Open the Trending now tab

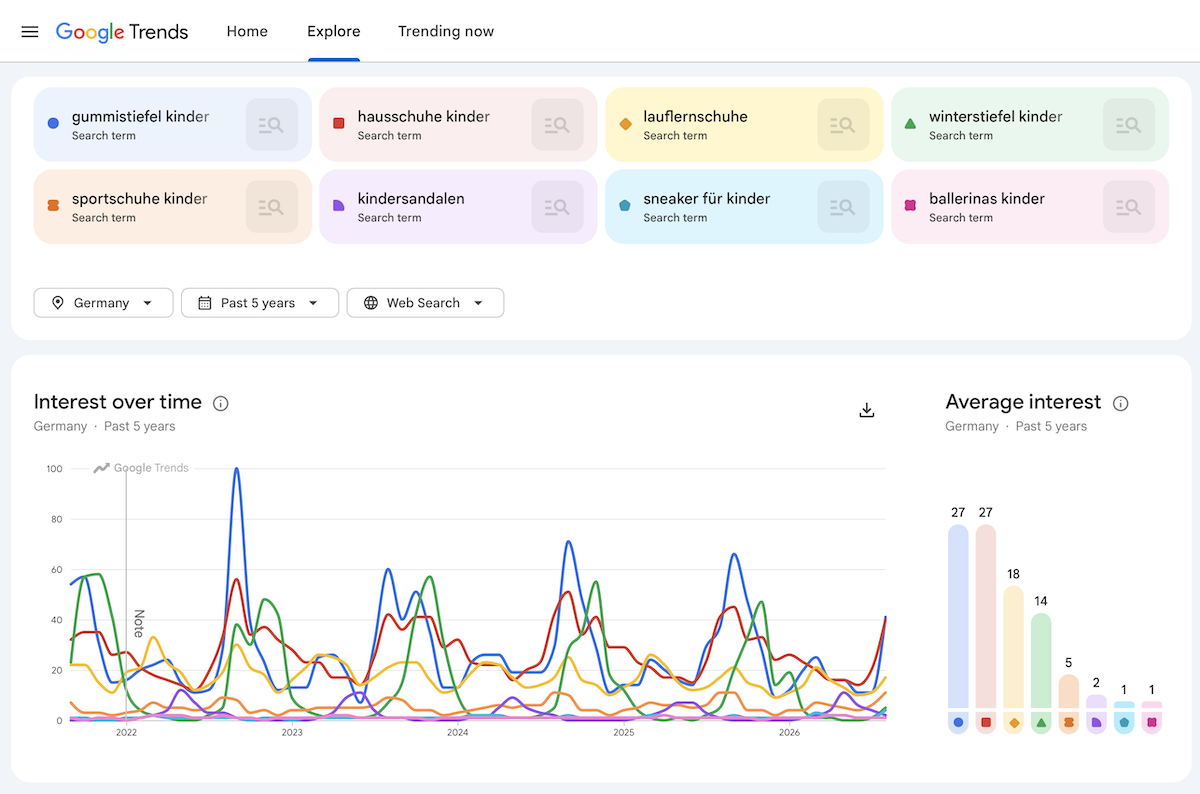[x=446, y=31]
